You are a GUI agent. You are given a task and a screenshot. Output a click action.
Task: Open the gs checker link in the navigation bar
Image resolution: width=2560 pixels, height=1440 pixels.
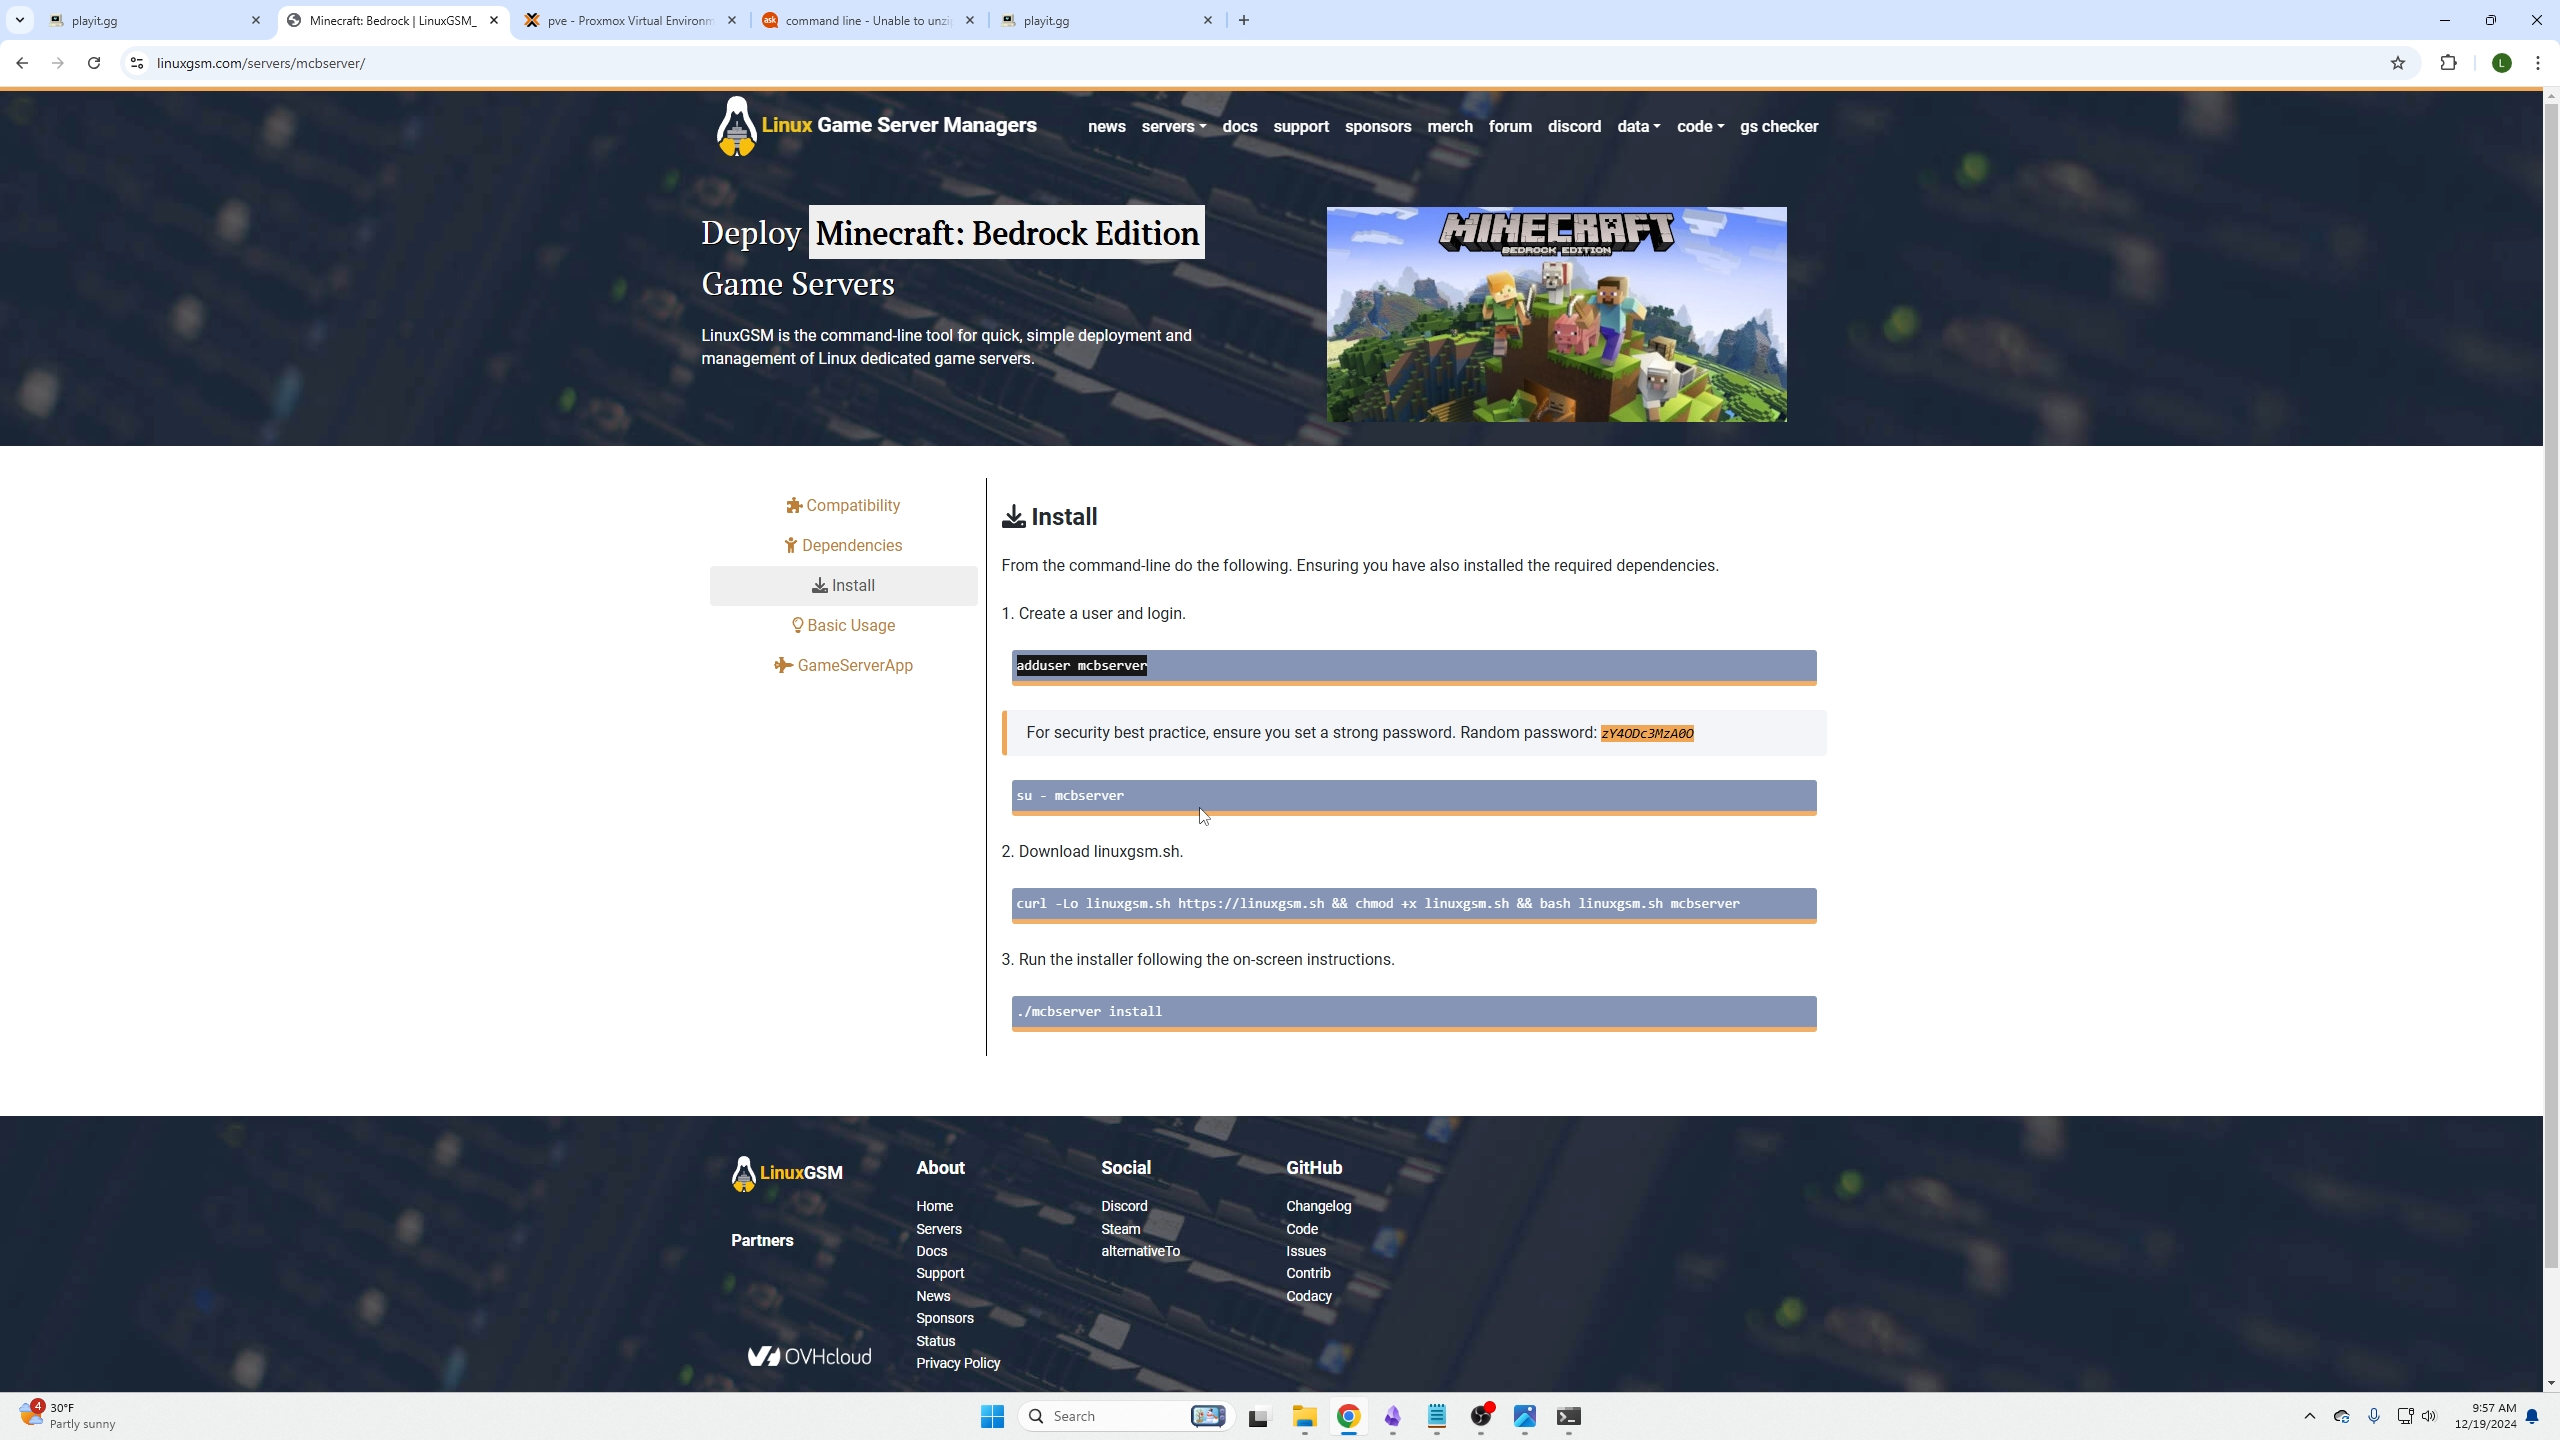(x=1778, y=127)
